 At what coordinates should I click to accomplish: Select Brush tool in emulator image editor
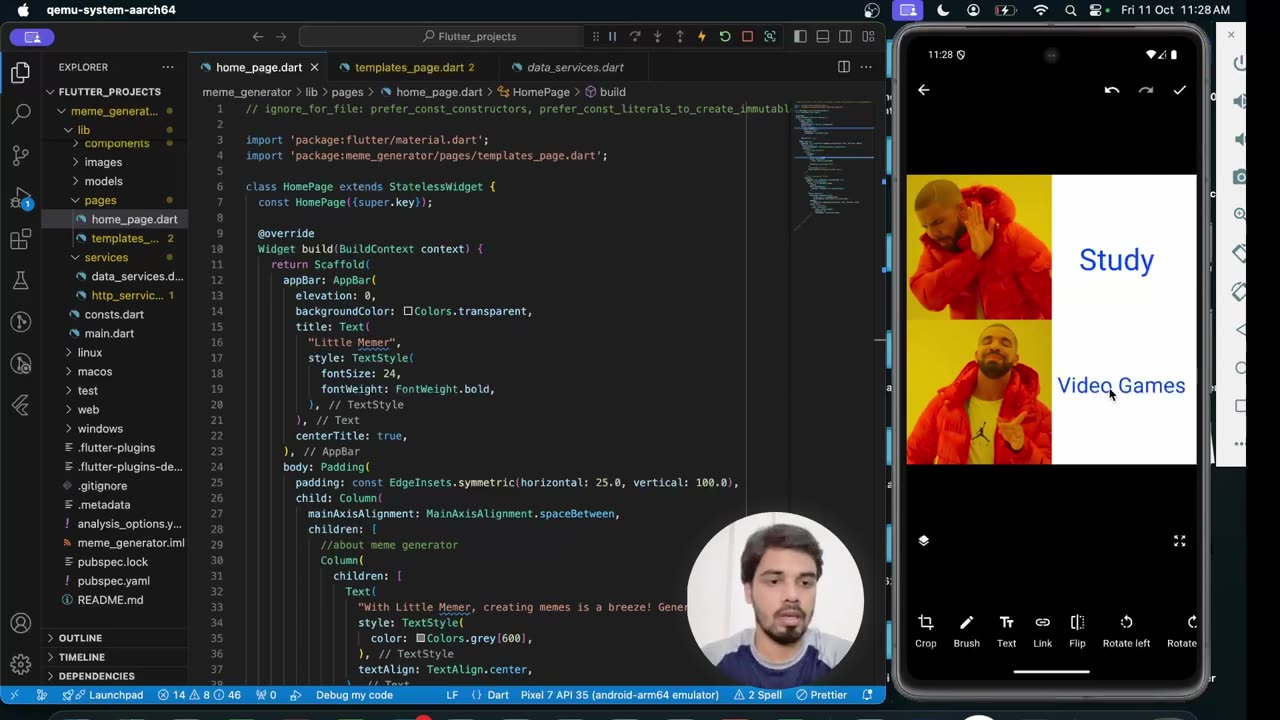coord(966,632)
